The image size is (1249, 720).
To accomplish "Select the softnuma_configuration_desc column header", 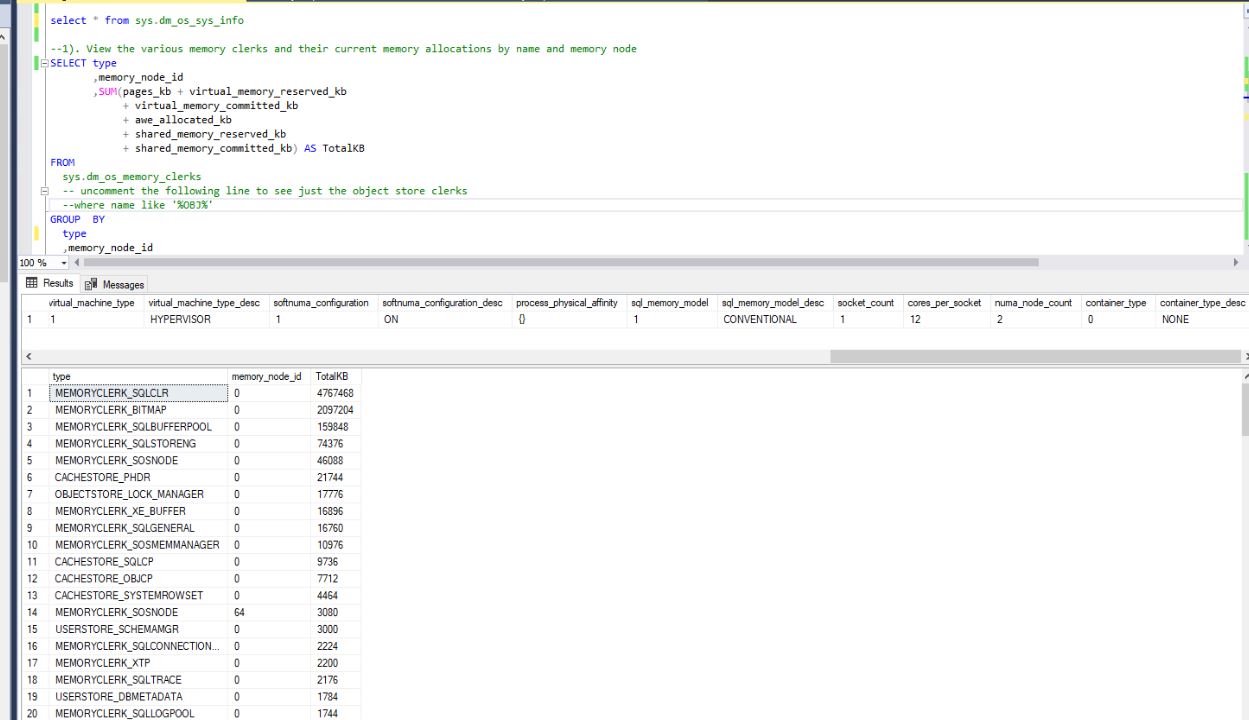I will point(443,303).
